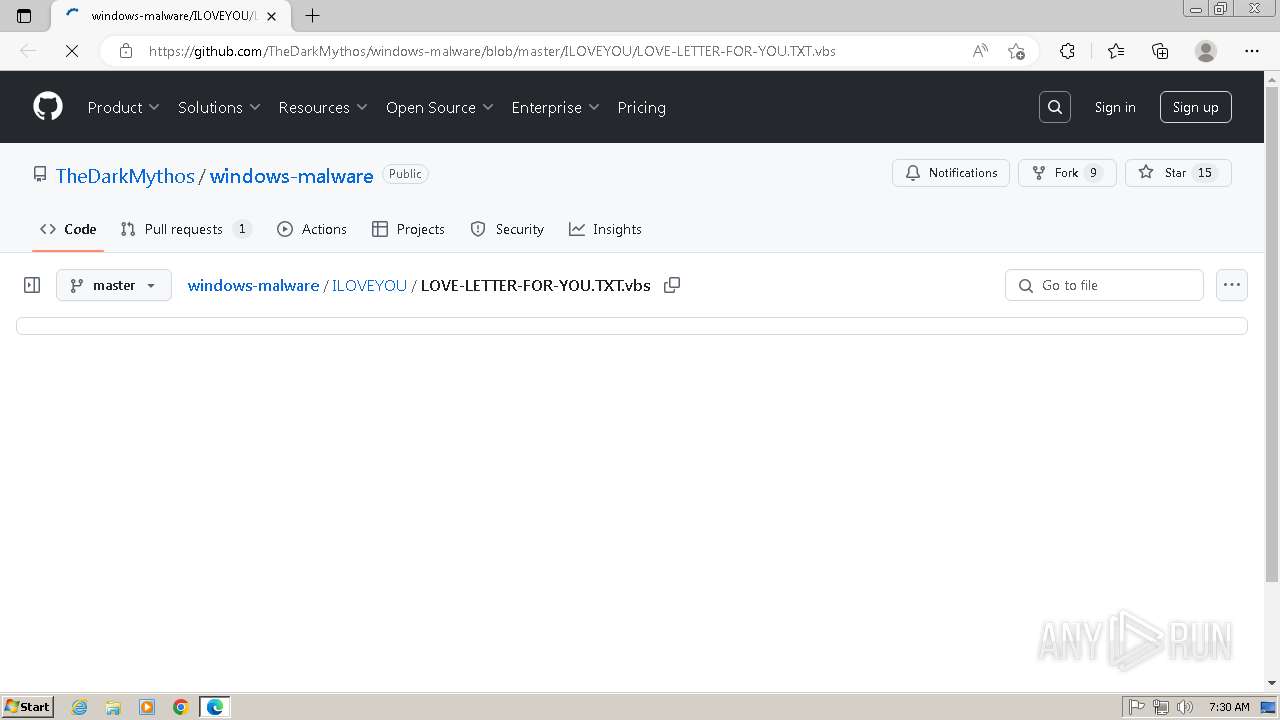Image resolution: width=1280 pixels, height=720 pixels.
Task: Click the Read aloud icon in address bar
Action: (x=980, y=51)
